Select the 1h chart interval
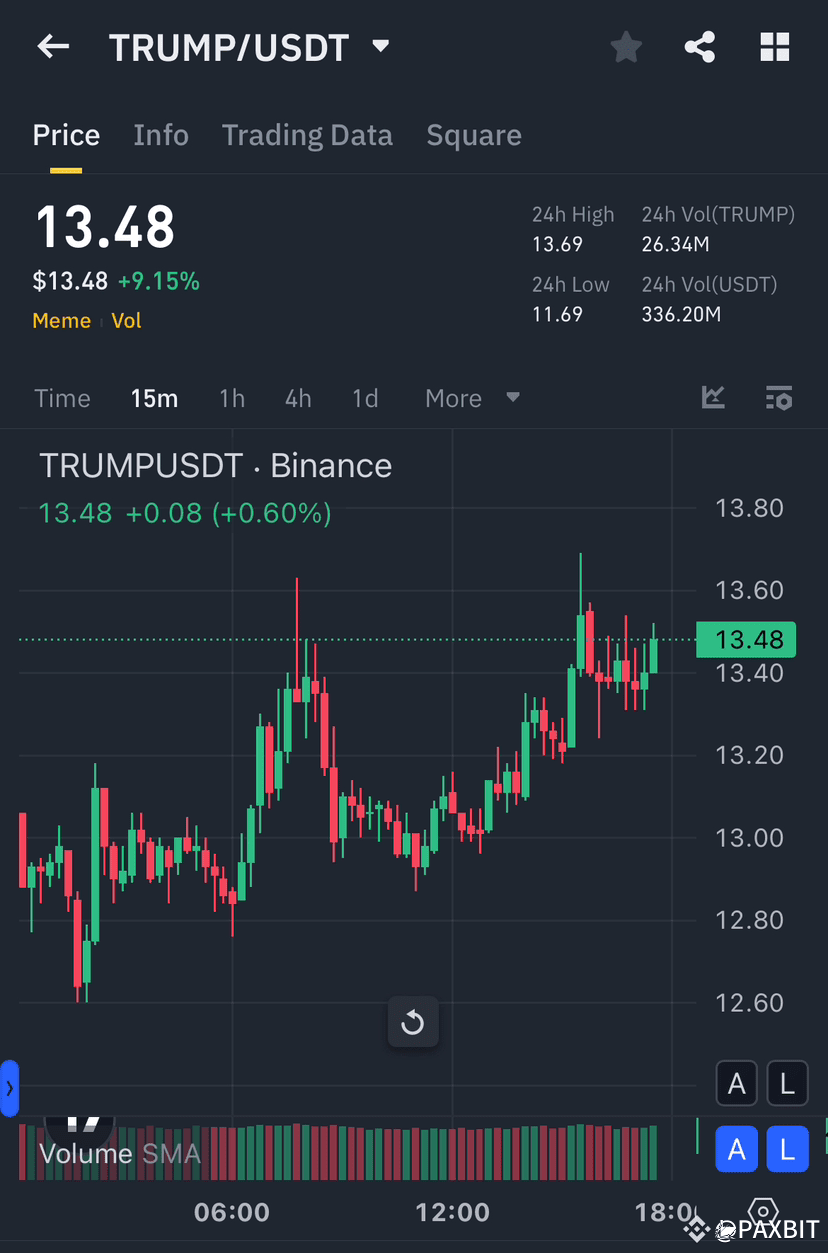The height and width of the screenshot is (1253, 828). [232, 399]
